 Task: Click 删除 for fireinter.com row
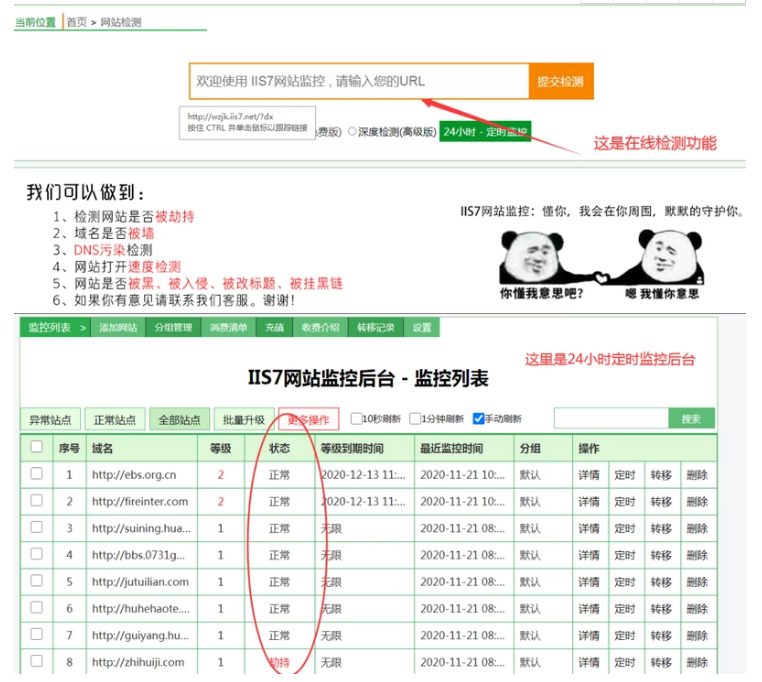[697, 502]
